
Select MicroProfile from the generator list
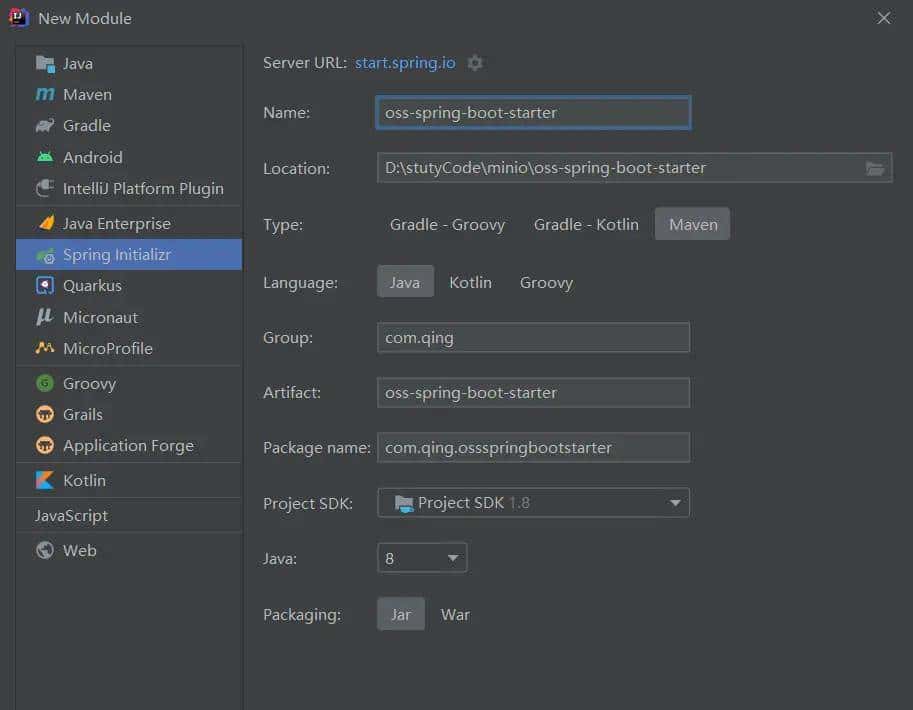tap(107, 349)
